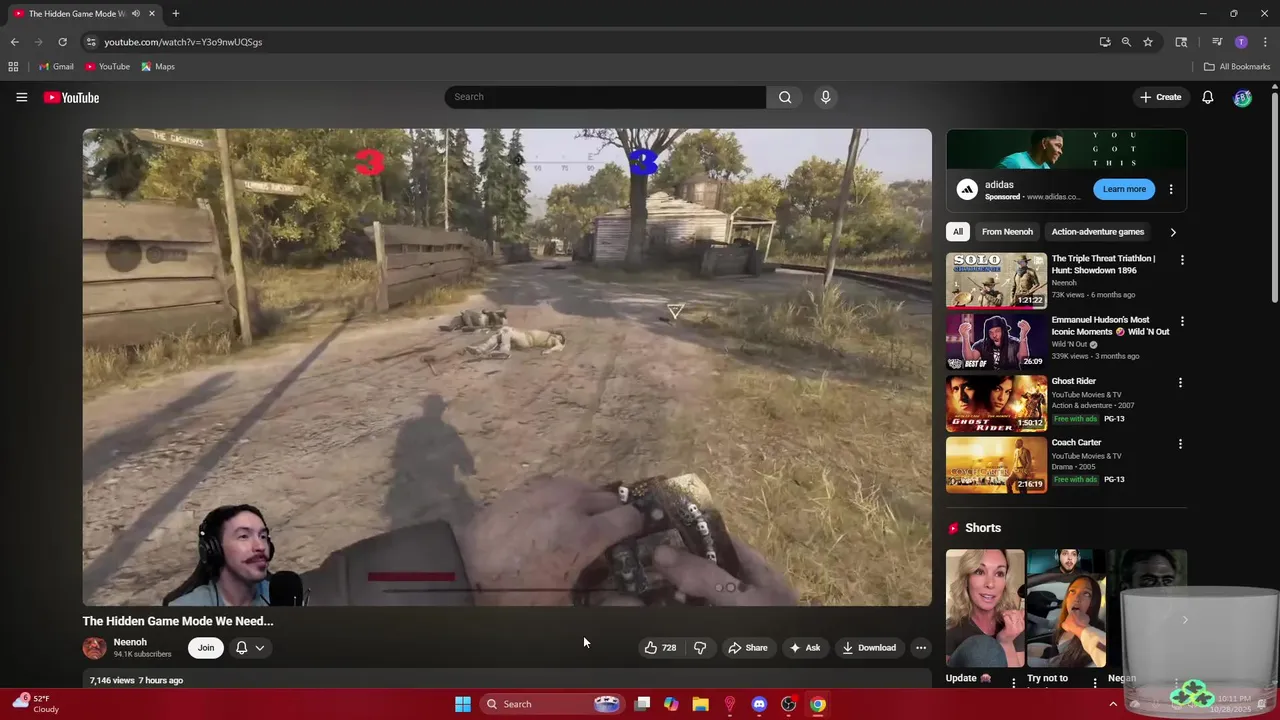Image resolution: width=1280 pixels, height=720 pixels.
Task: Open Chrome profile T avatar
Action: 1241,42
